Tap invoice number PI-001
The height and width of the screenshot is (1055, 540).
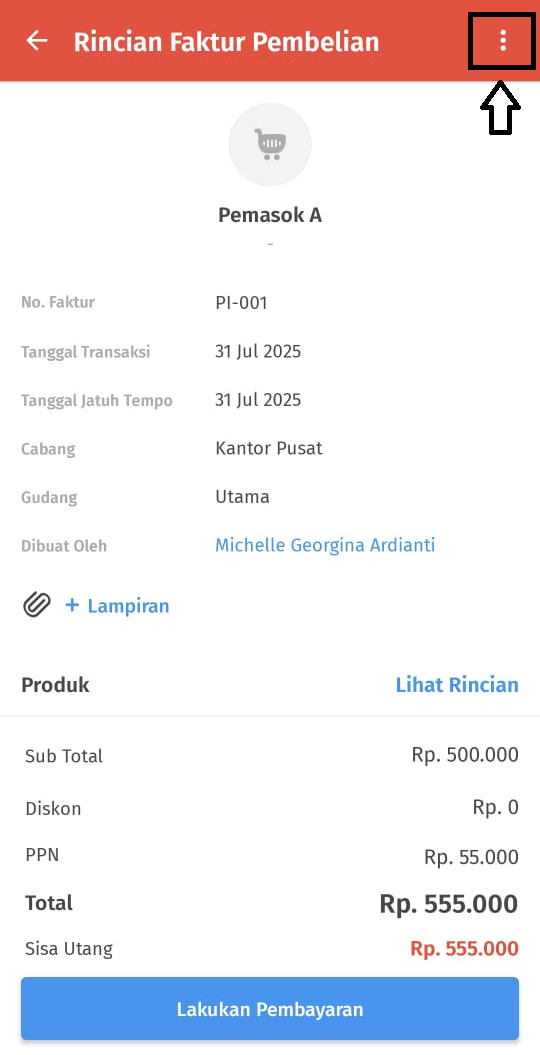tap(241, 303)
